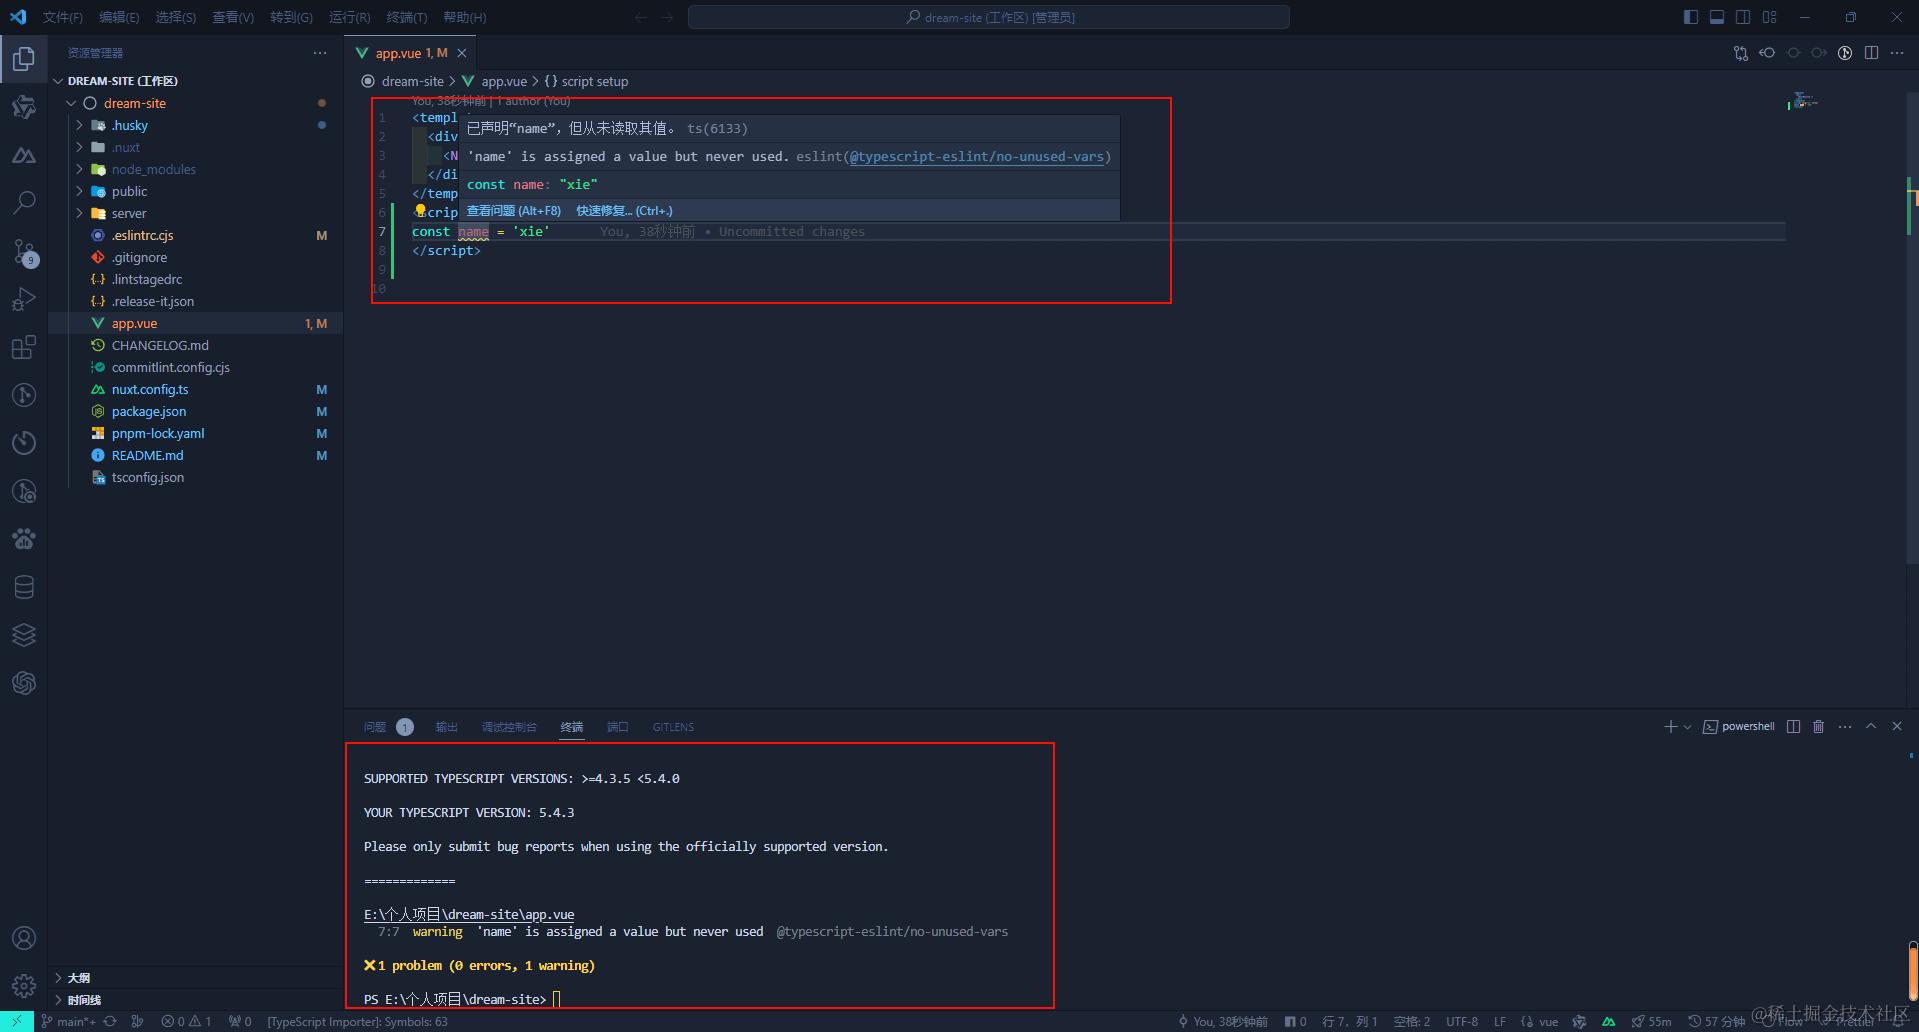
Task: Open Run and Debug view
Action: point(24,299)
